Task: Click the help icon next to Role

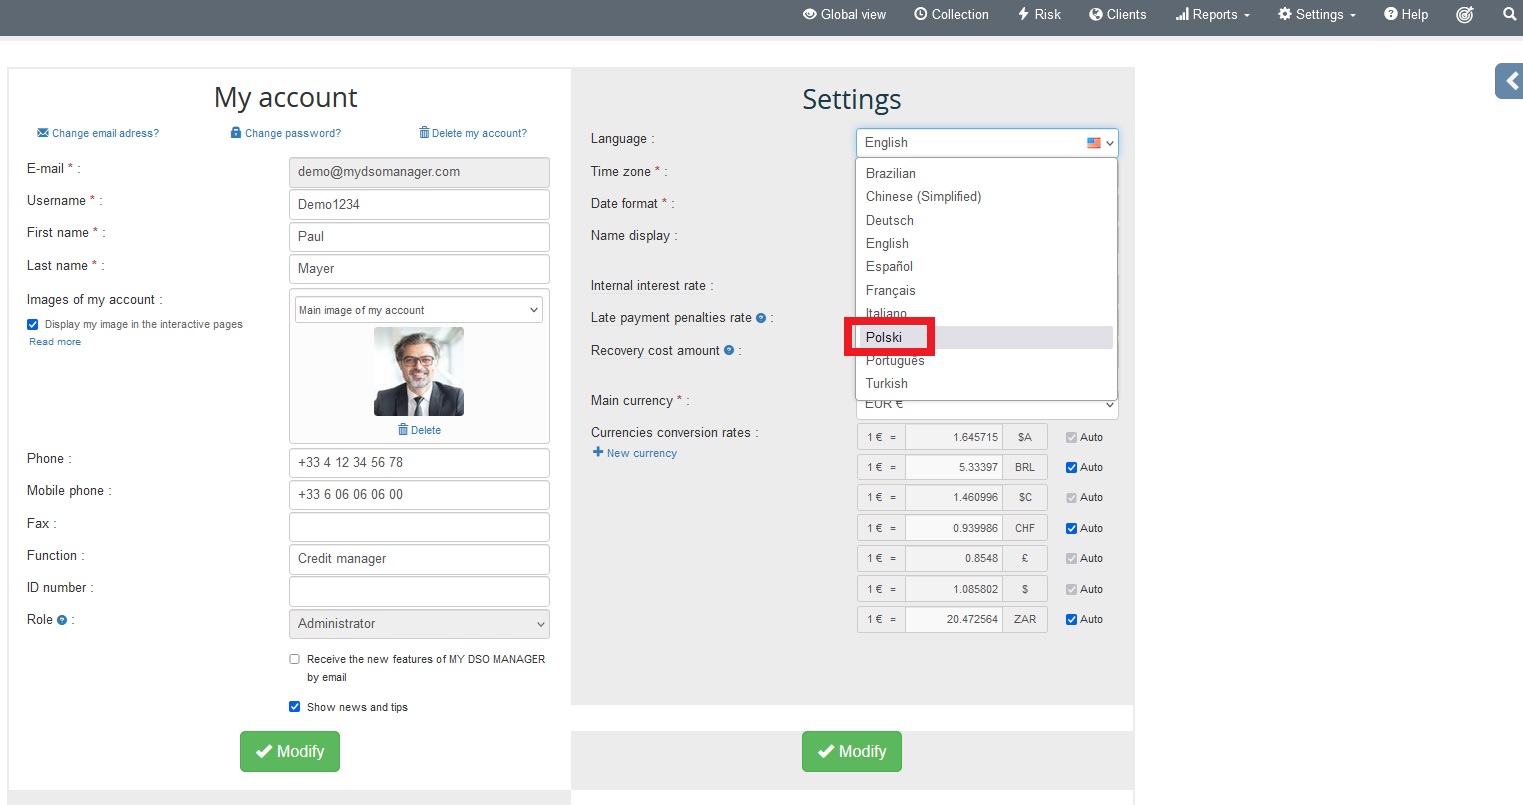Action: [x=64, y=620]
